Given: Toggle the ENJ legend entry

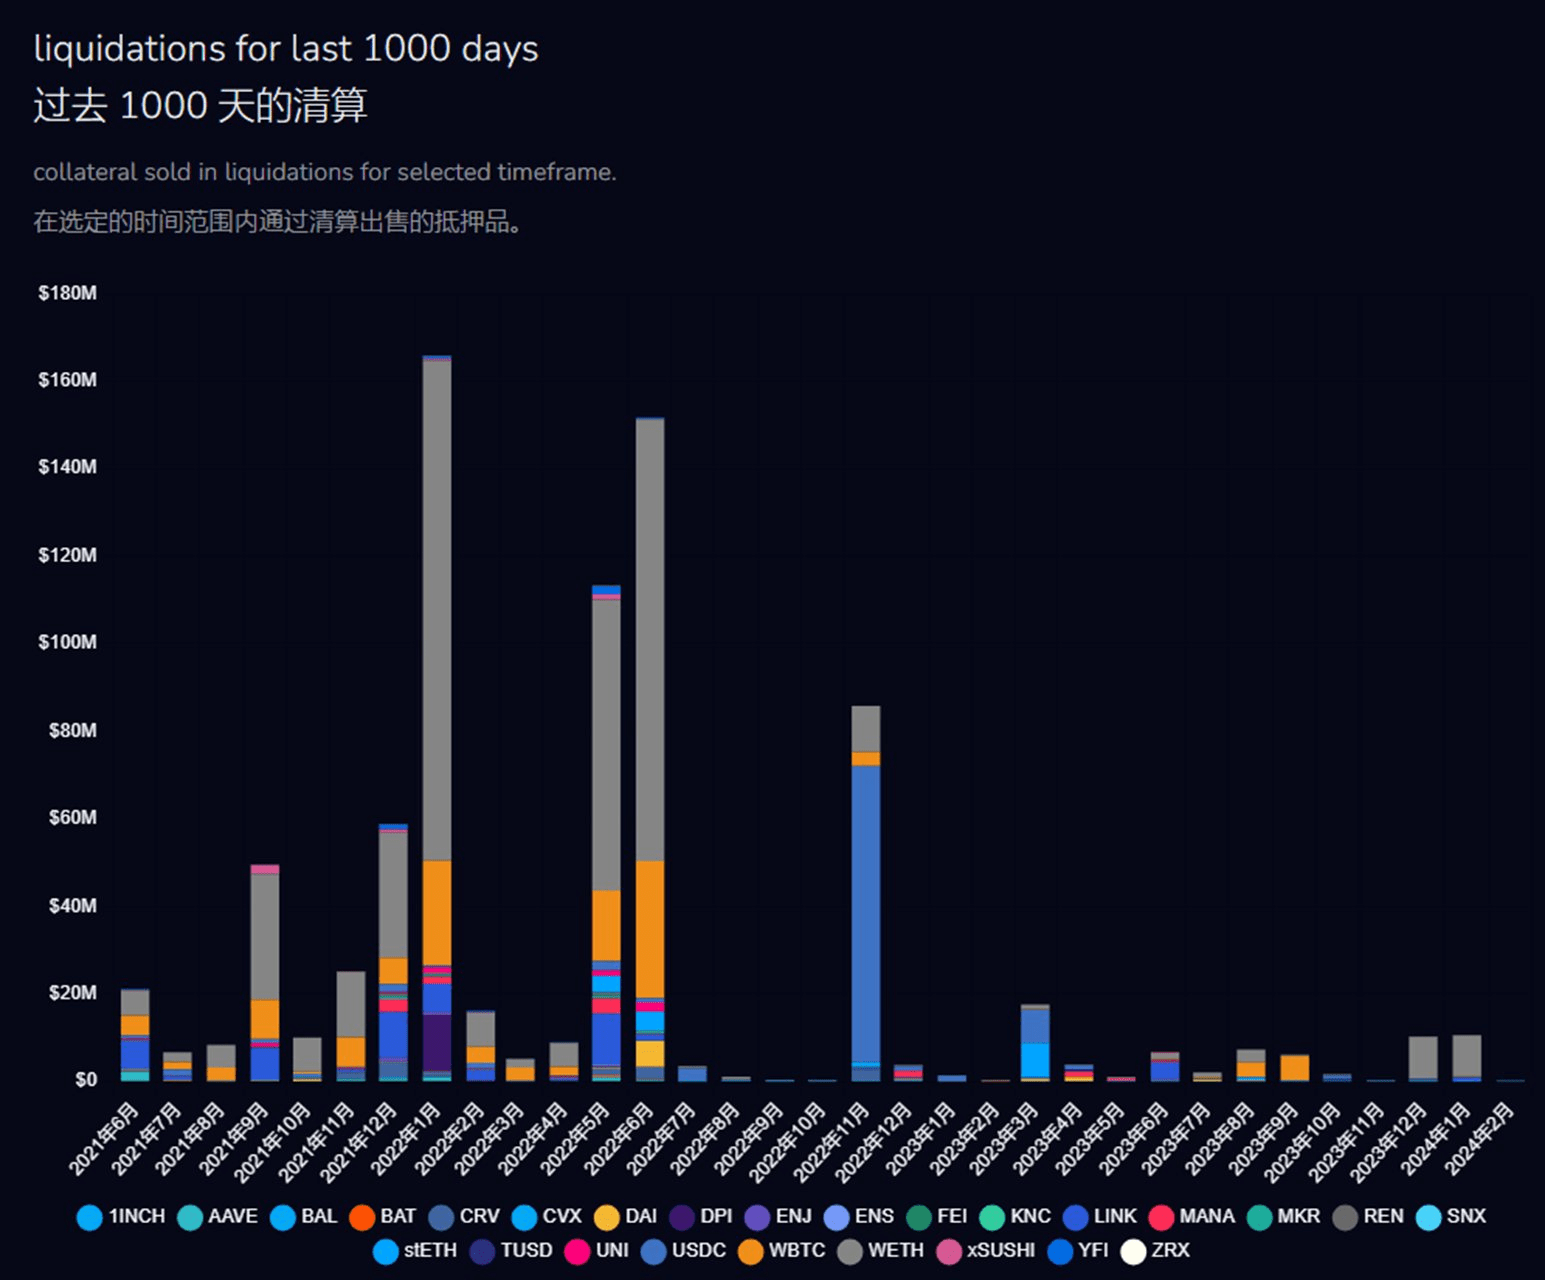Looking at the screenshot, I should [778, 1217].
